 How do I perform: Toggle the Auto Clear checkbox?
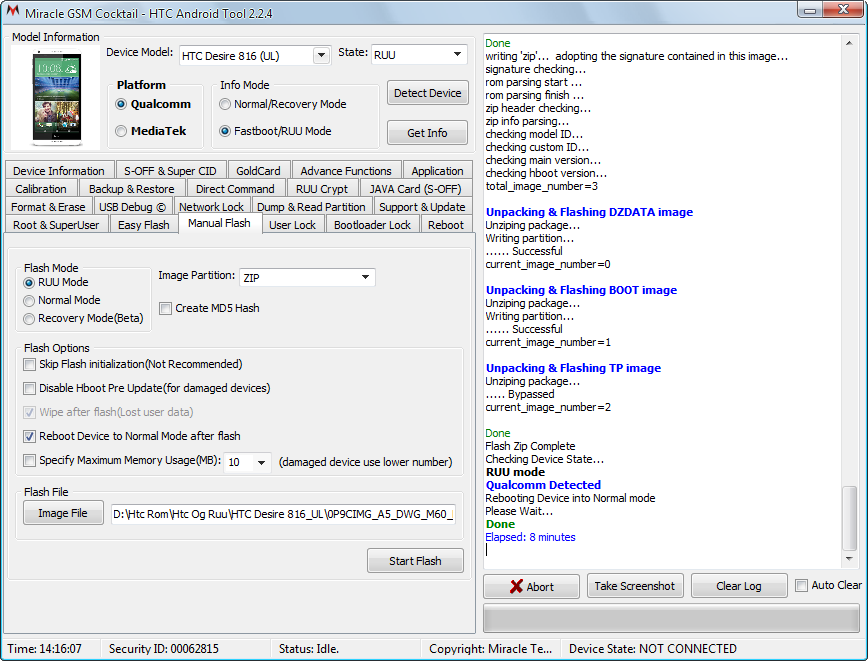tap(801, 585)
